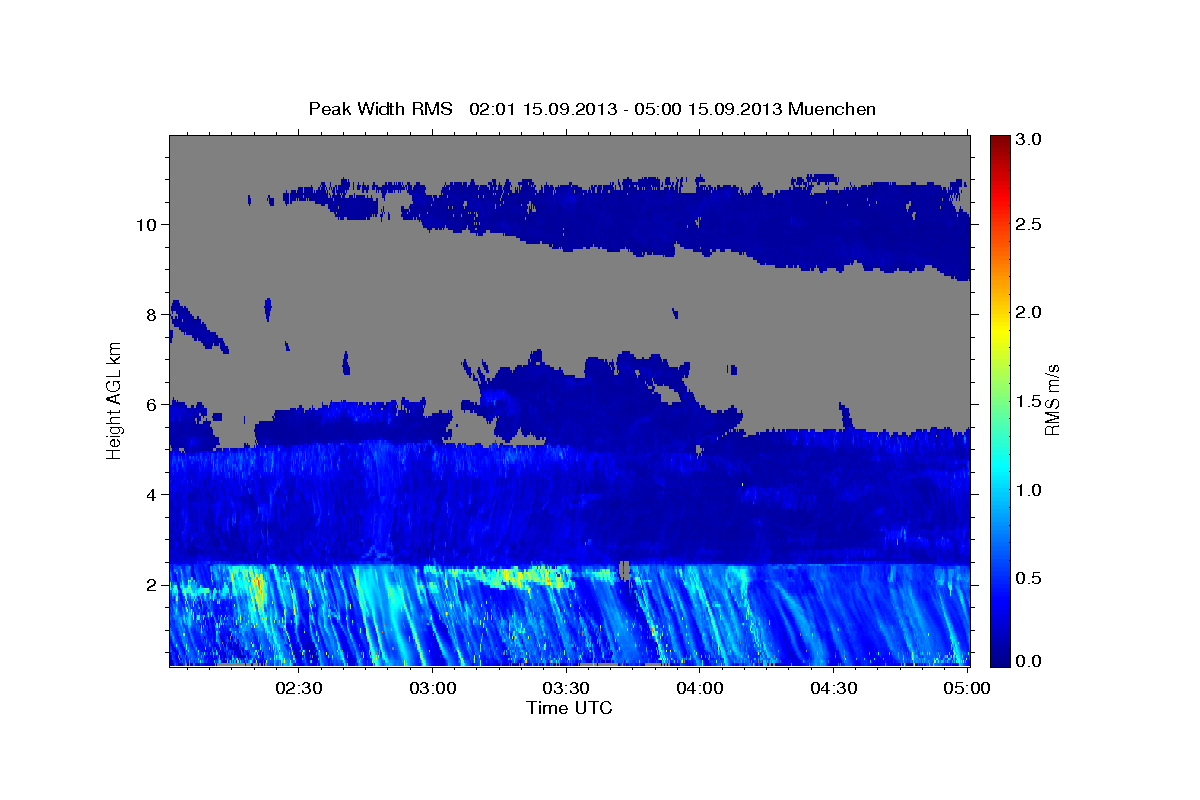Click the 04:30 time tick label

coord(833,688)
